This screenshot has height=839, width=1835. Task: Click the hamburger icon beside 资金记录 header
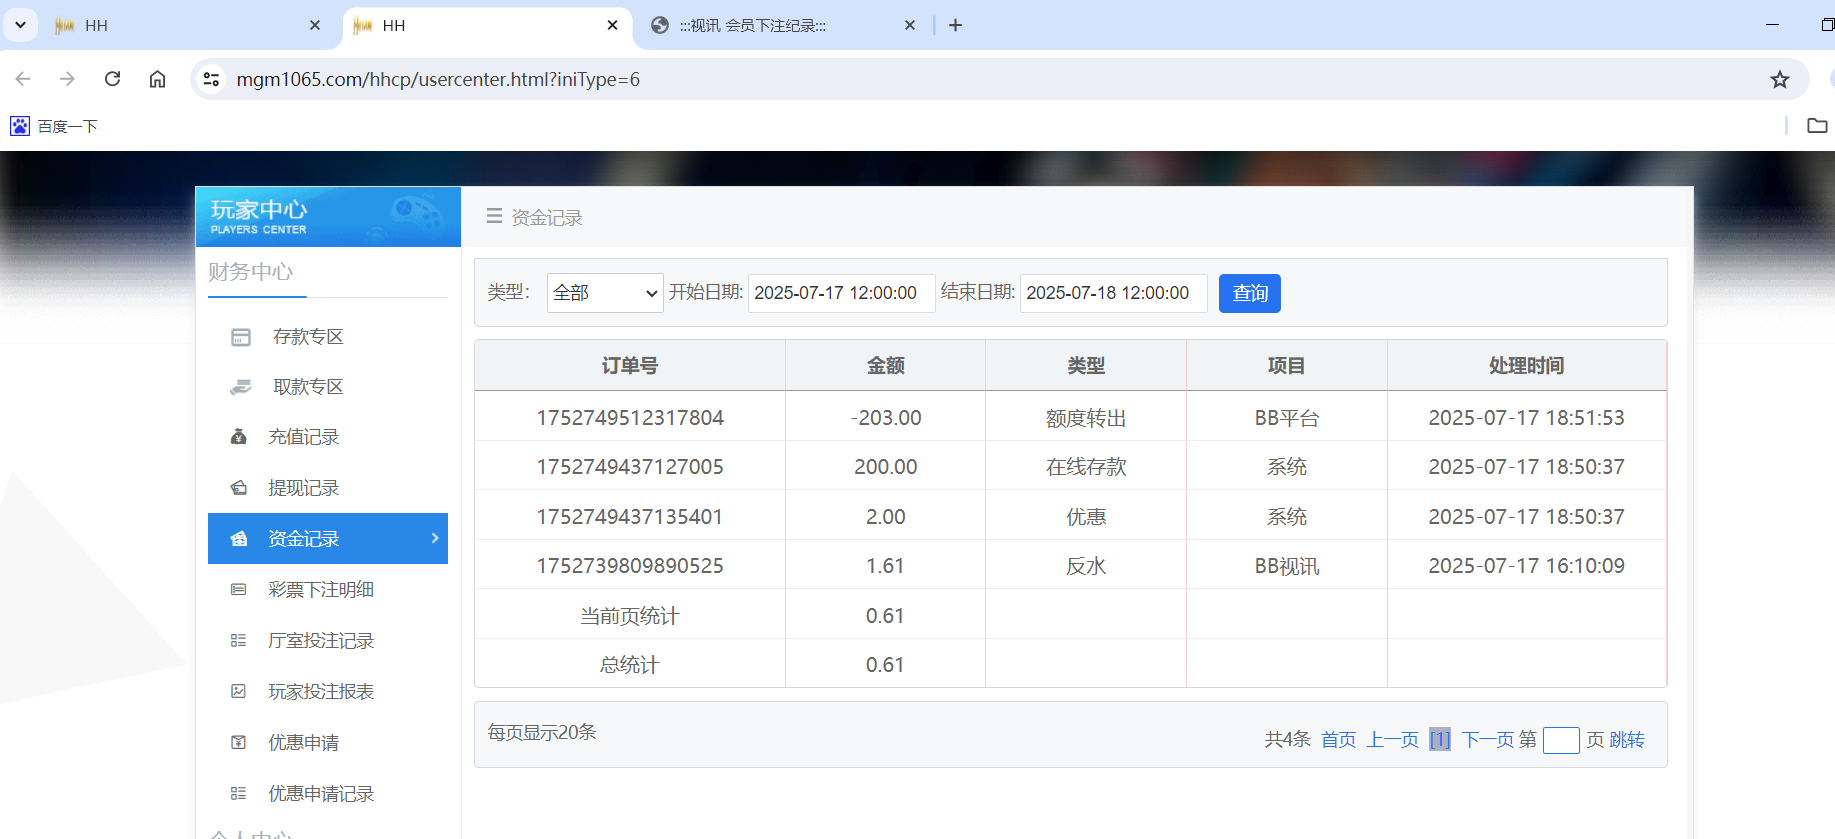(494, 216)
